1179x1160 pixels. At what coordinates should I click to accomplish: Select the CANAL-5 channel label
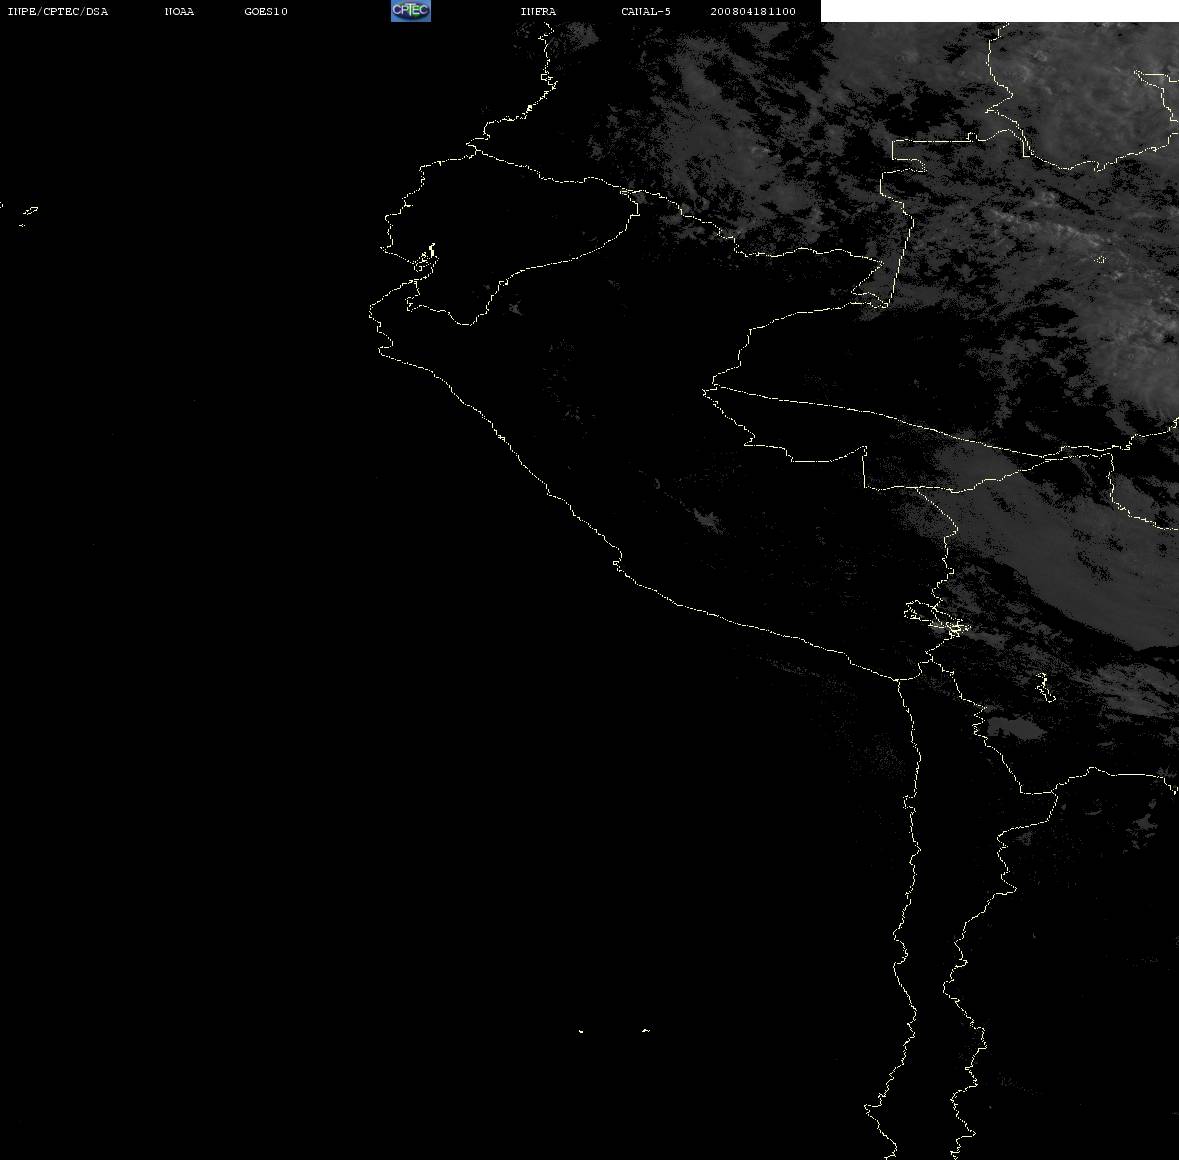[645, 11]
